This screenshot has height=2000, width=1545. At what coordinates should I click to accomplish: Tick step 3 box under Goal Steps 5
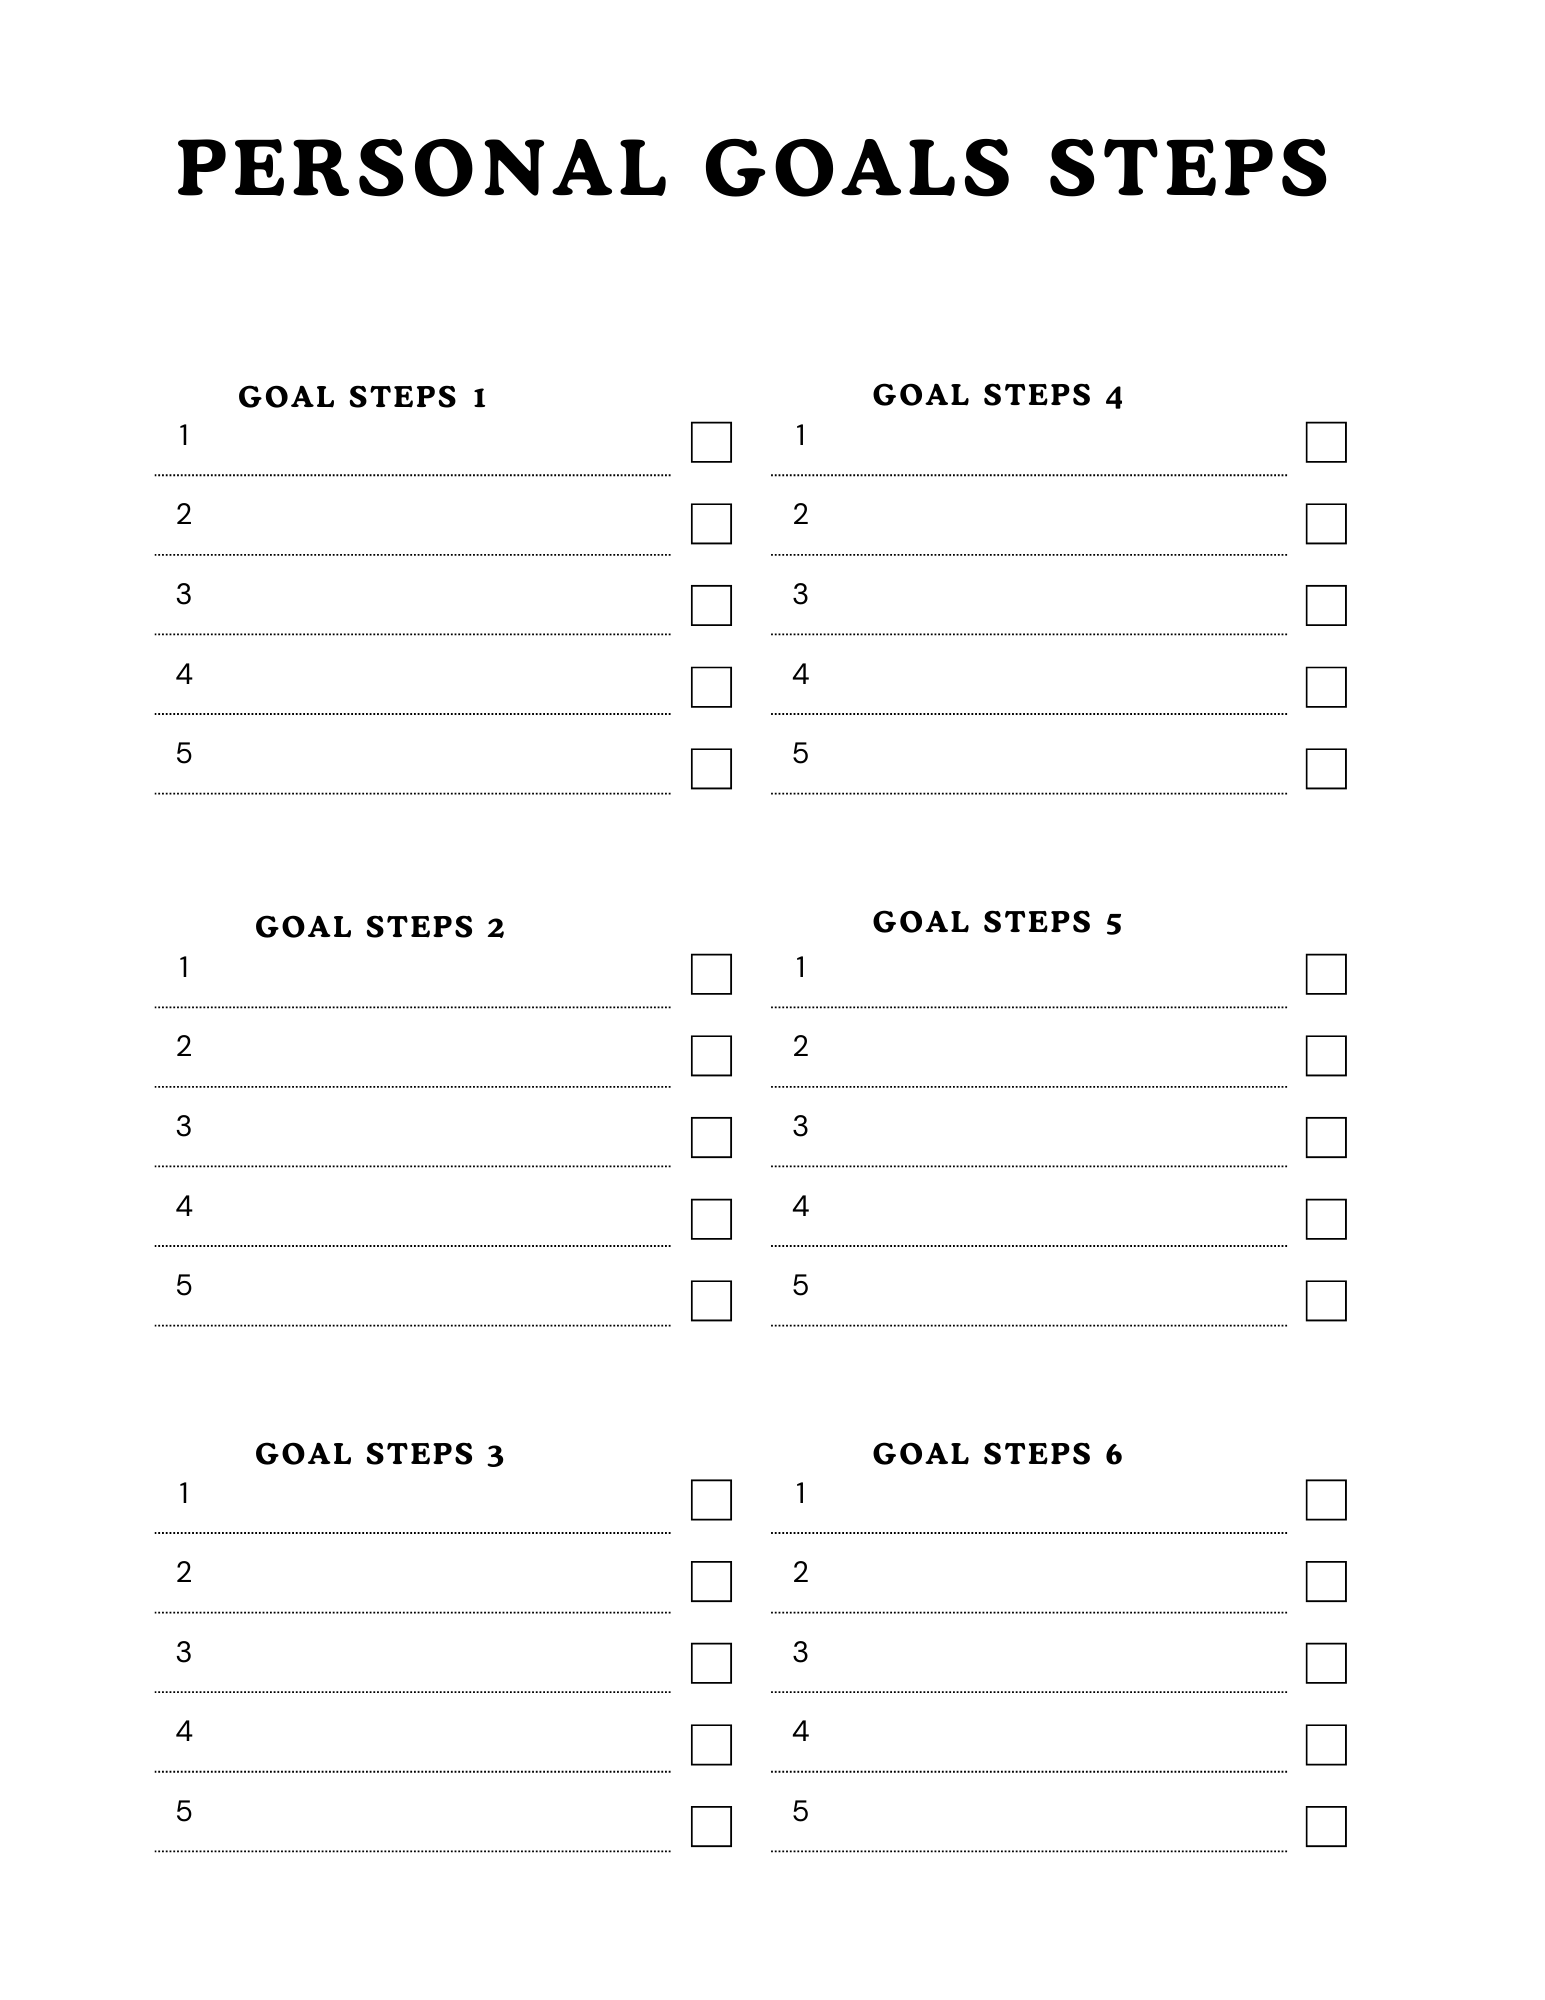pos(1326,1137)
